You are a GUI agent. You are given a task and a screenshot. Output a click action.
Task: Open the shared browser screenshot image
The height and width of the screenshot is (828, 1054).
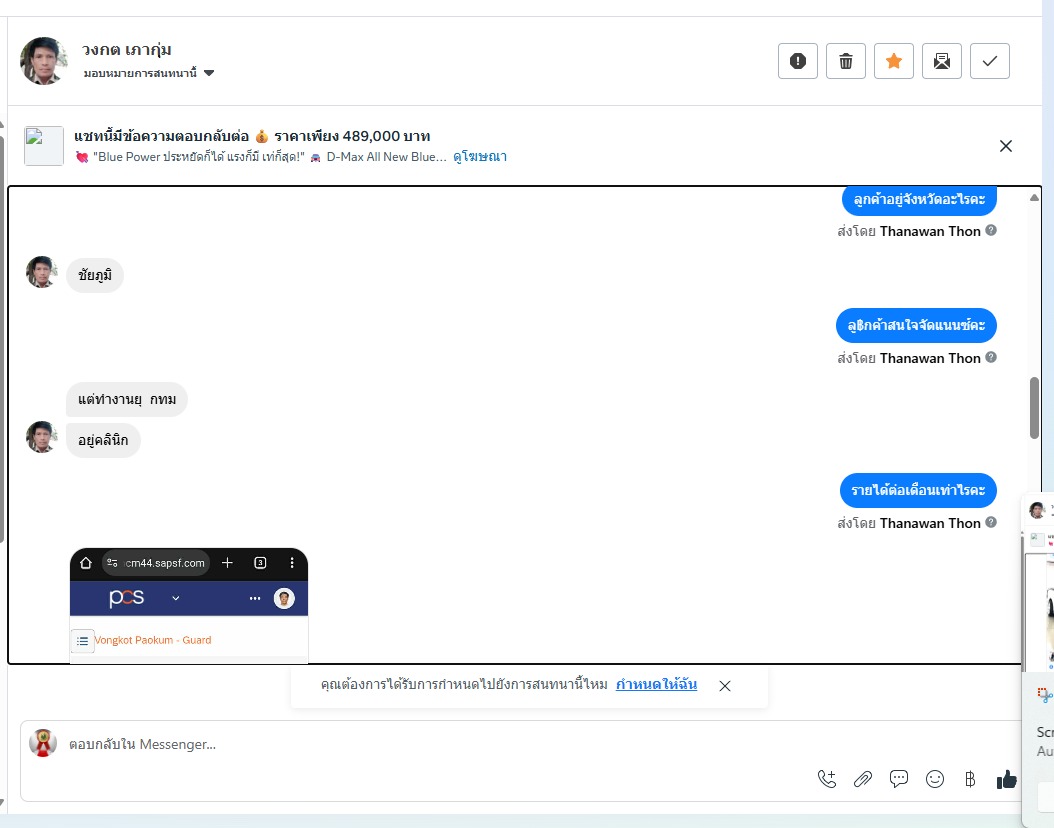[189, 606]
